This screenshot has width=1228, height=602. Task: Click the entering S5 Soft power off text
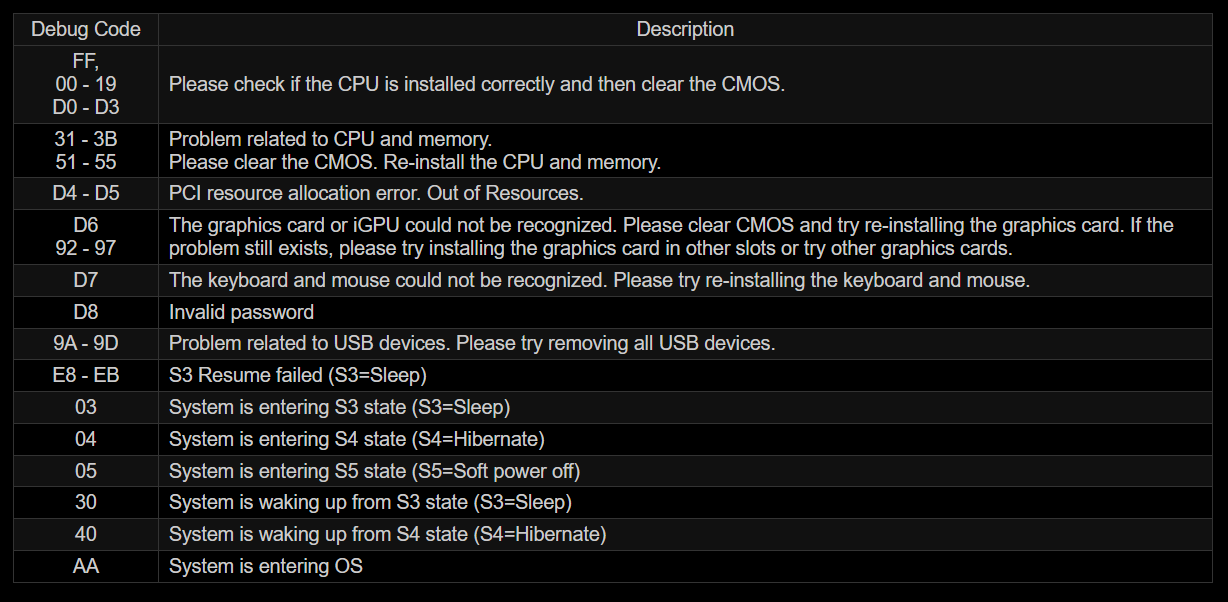(x=374, y=471)
